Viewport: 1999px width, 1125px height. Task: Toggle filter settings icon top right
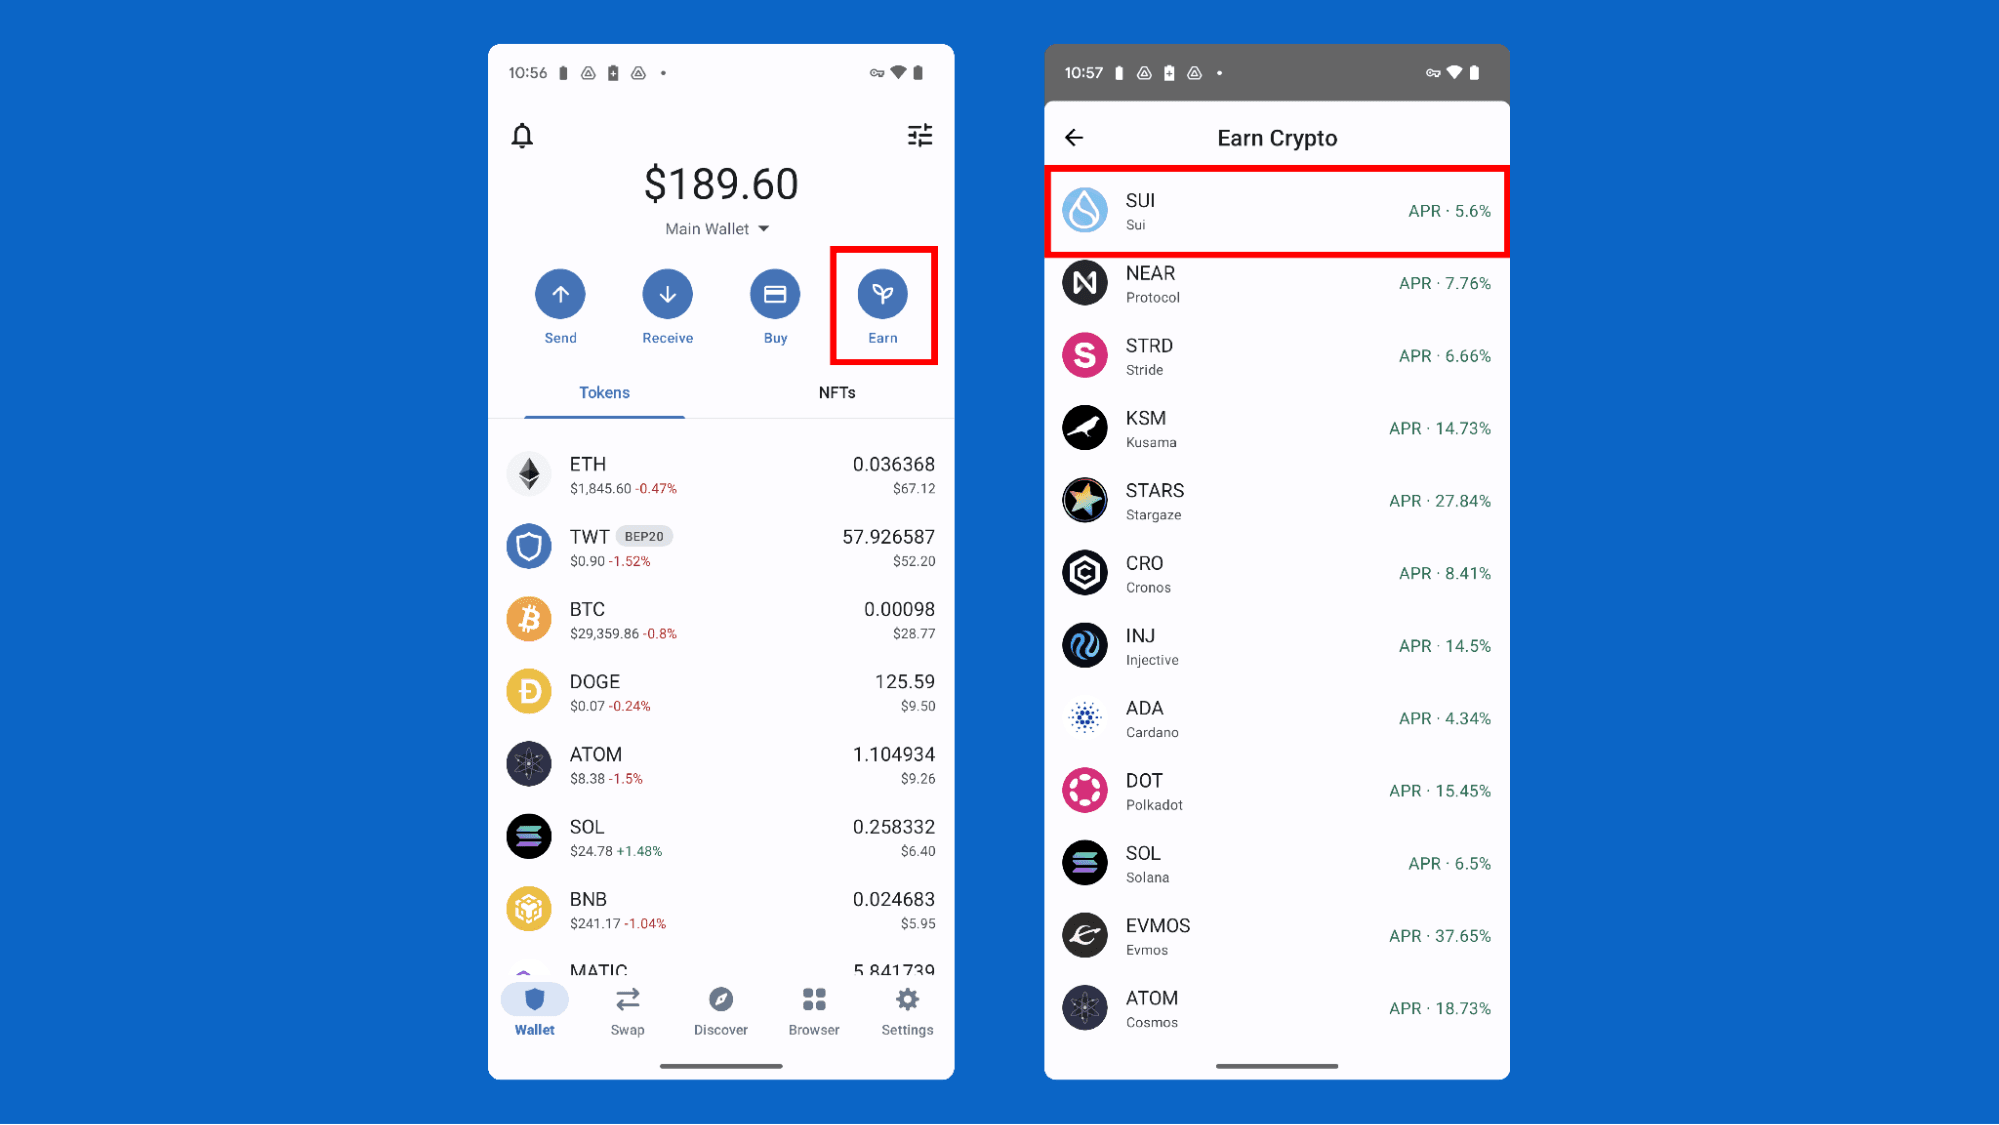(x=920, y=135)
